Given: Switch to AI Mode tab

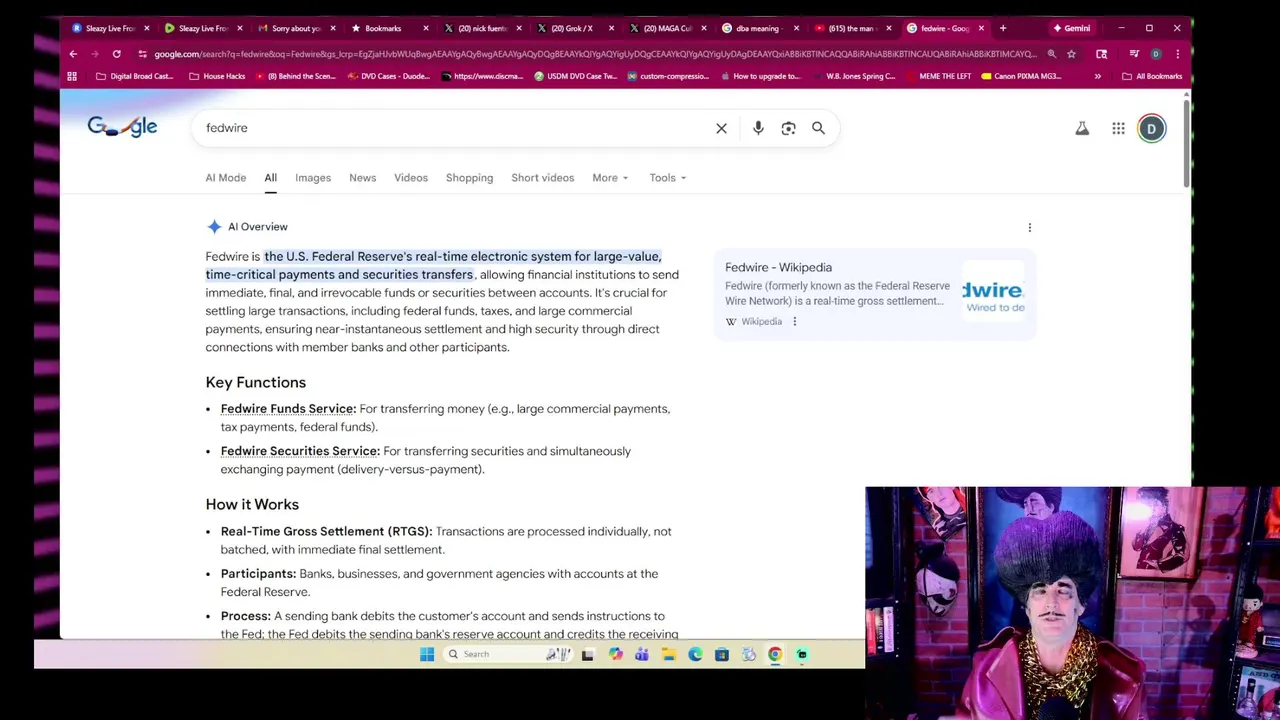Looking at the screenshot, I should pyautogui.click(x=226, y=178).
